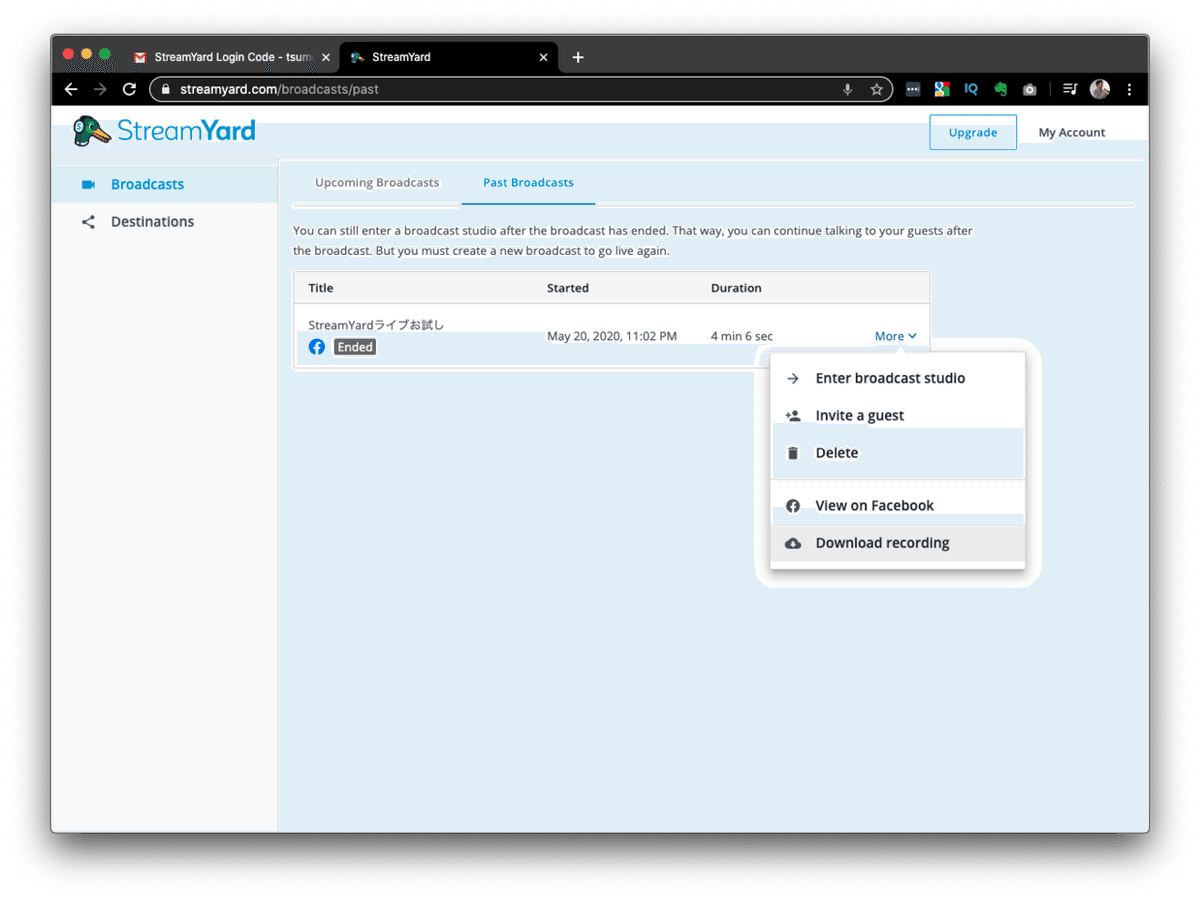Screen dimensions: 1200x900
Task: Close the StreamYard browser tab
Action: point(544,57)
